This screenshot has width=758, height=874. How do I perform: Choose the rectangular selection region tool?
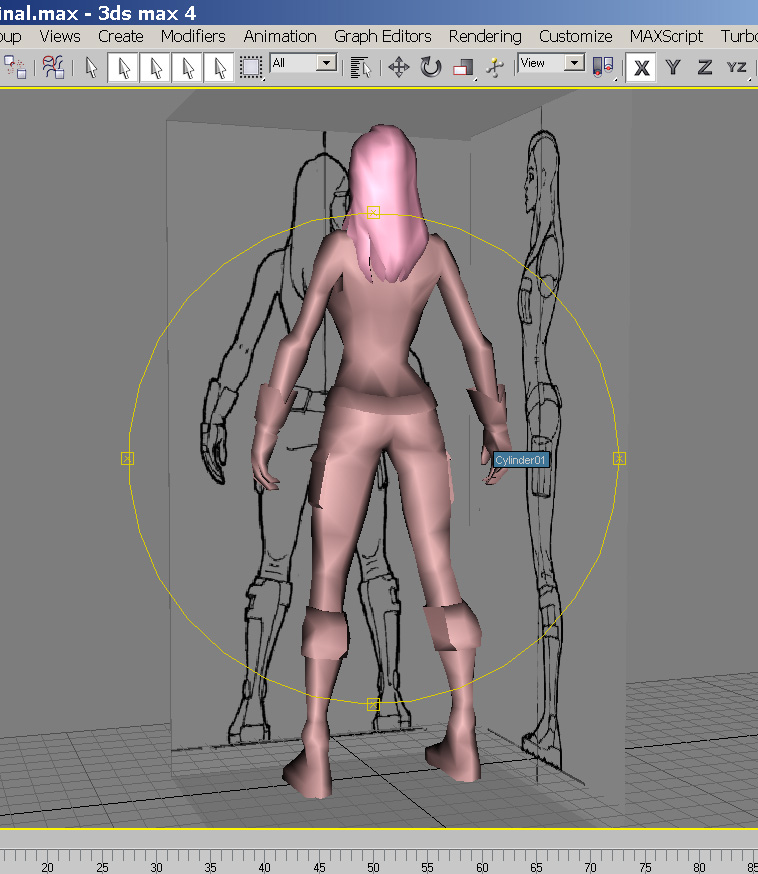click(x=250, y=67)
